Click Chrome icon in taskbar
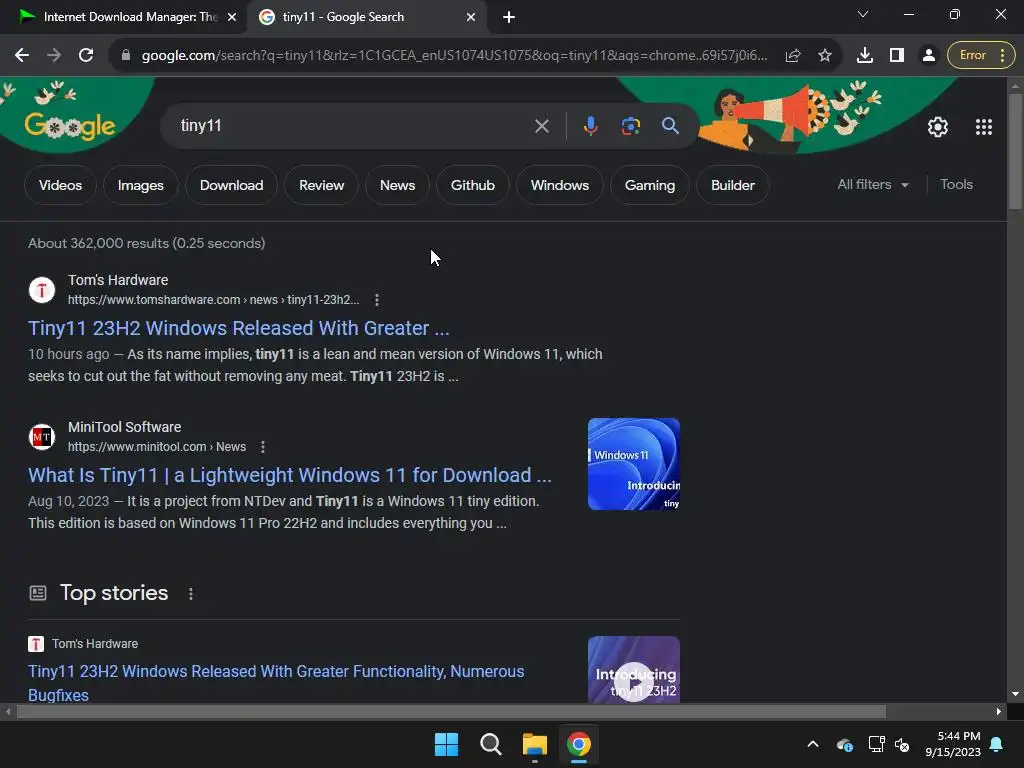This screenshot has width=1024, height=768. (x=579, y=744)
